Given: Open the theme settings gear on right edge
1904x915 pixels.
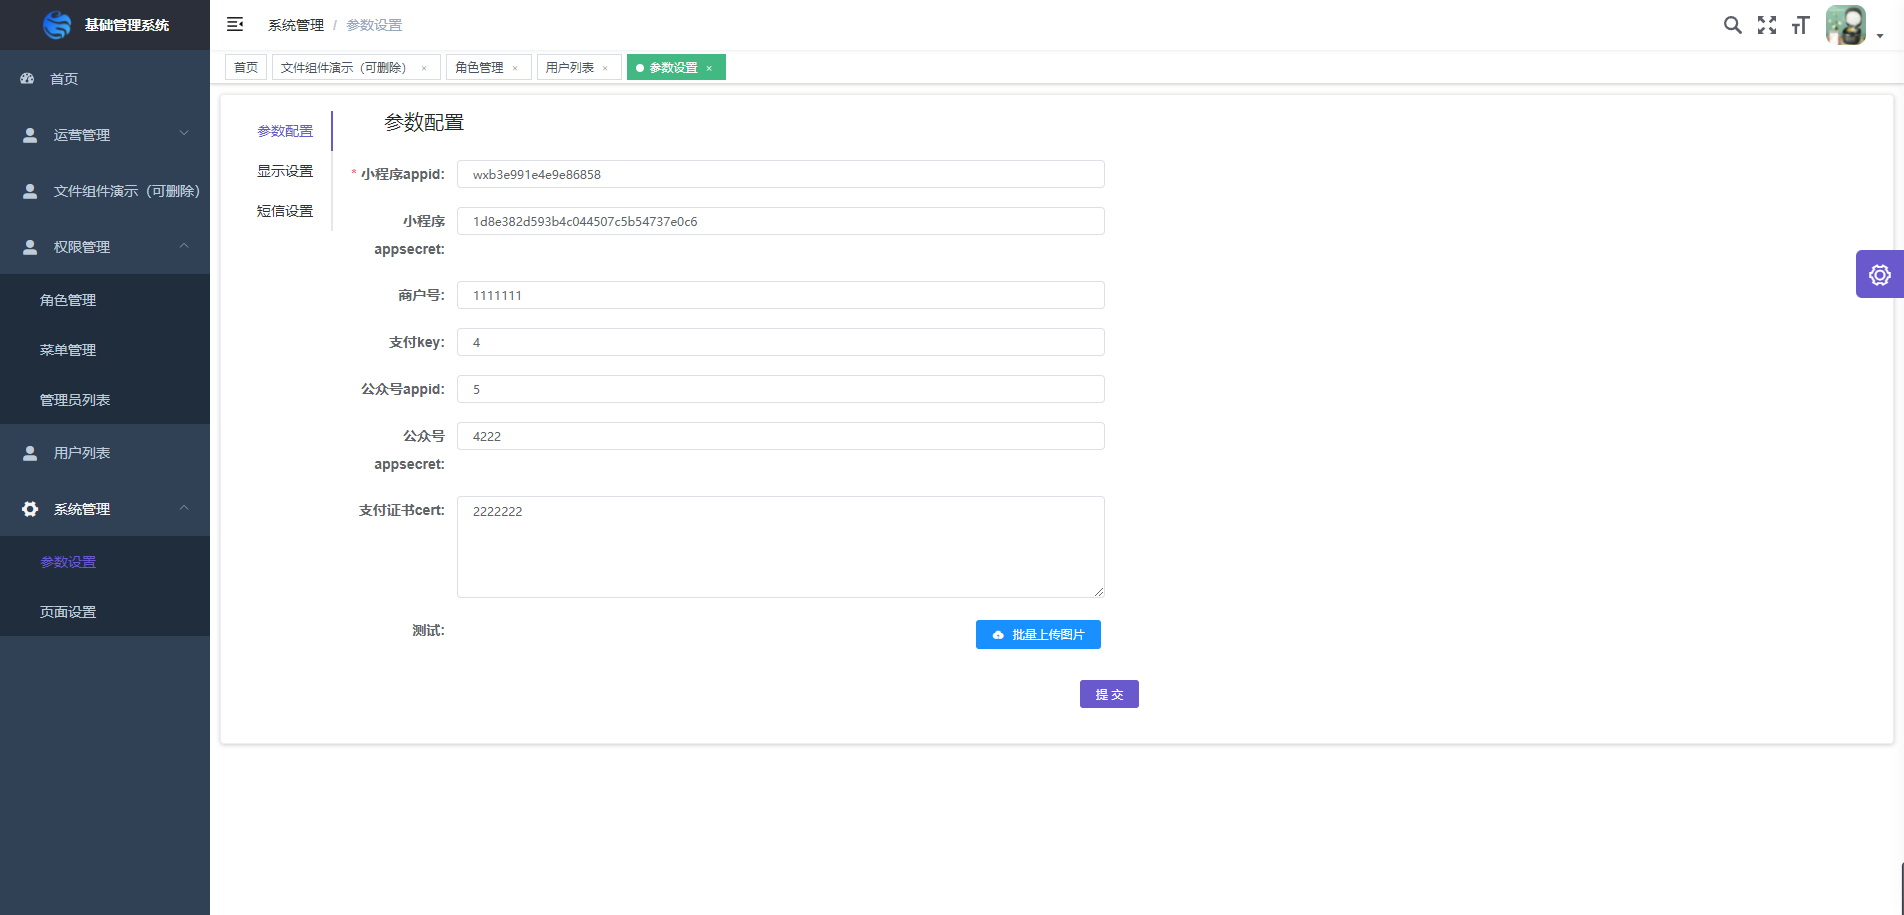Looking at the screenshot, I should [1880, 274].
